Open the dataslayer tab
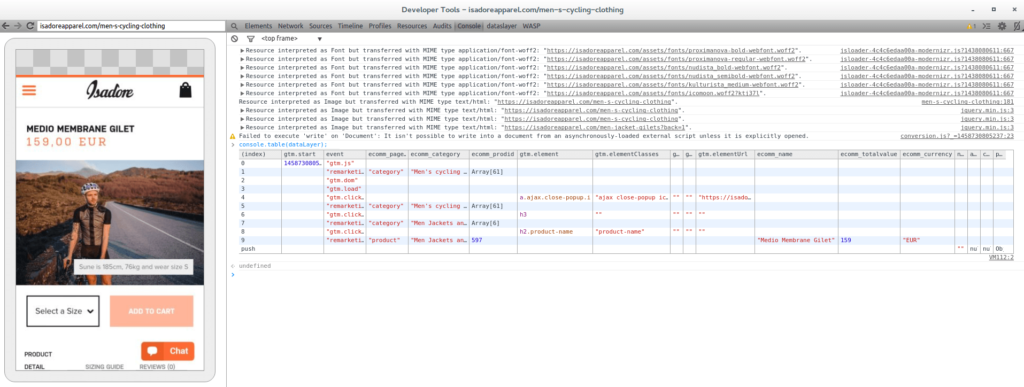 coord(502,26)
